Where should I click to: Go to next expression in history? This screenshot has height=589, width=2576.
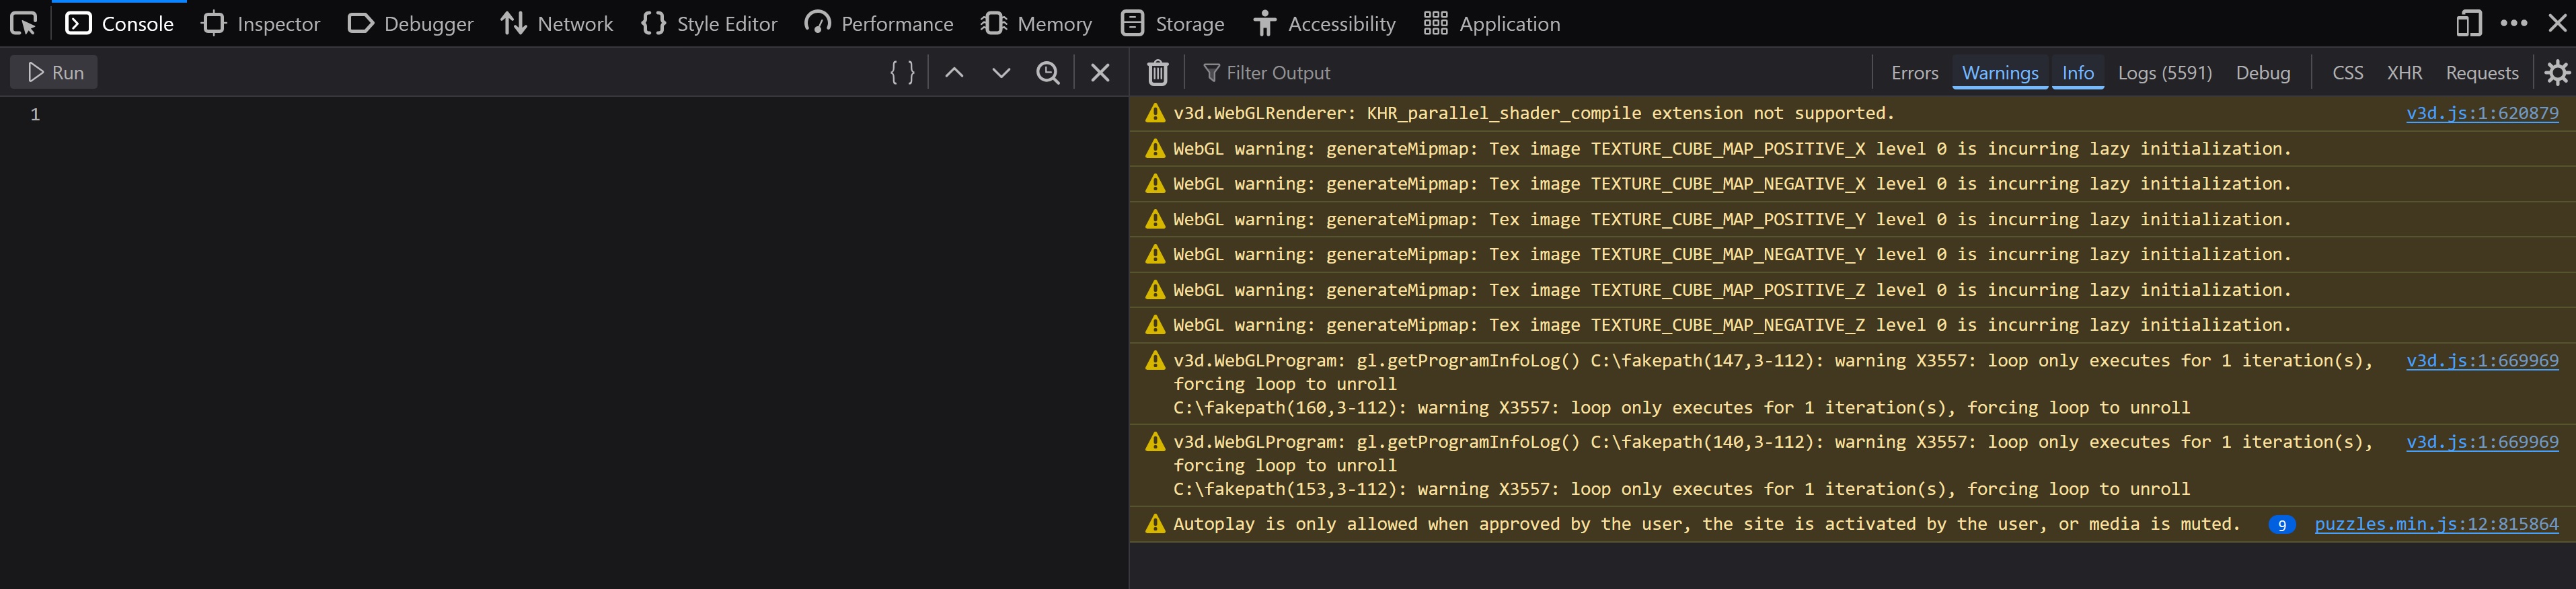pyautogui.click(x=1001, y=72)
